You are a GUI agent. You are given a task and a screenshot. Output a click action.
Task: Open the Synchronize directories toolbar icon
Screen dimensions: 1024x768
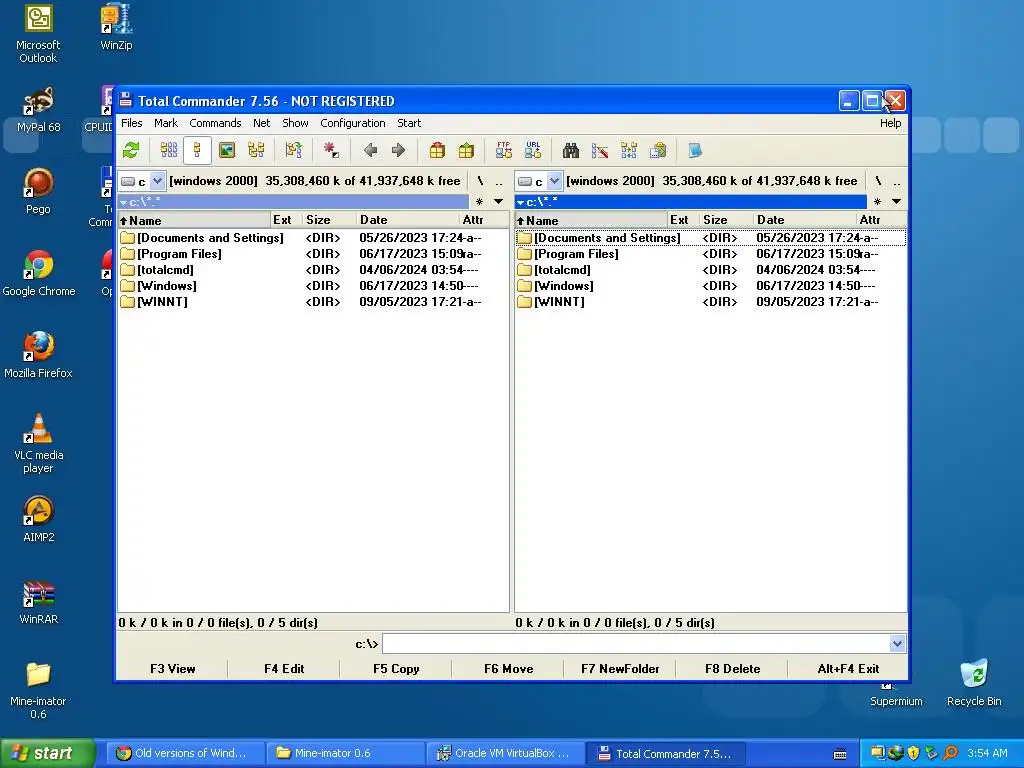[x=629, y=151]
